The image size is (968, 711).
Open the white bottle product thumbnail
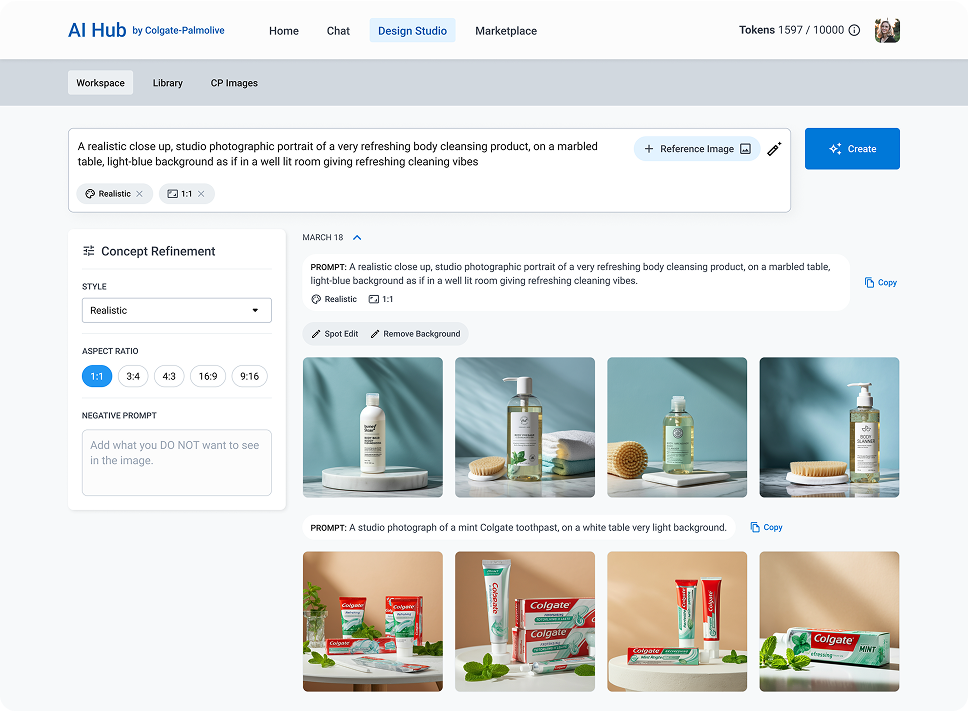372,427
